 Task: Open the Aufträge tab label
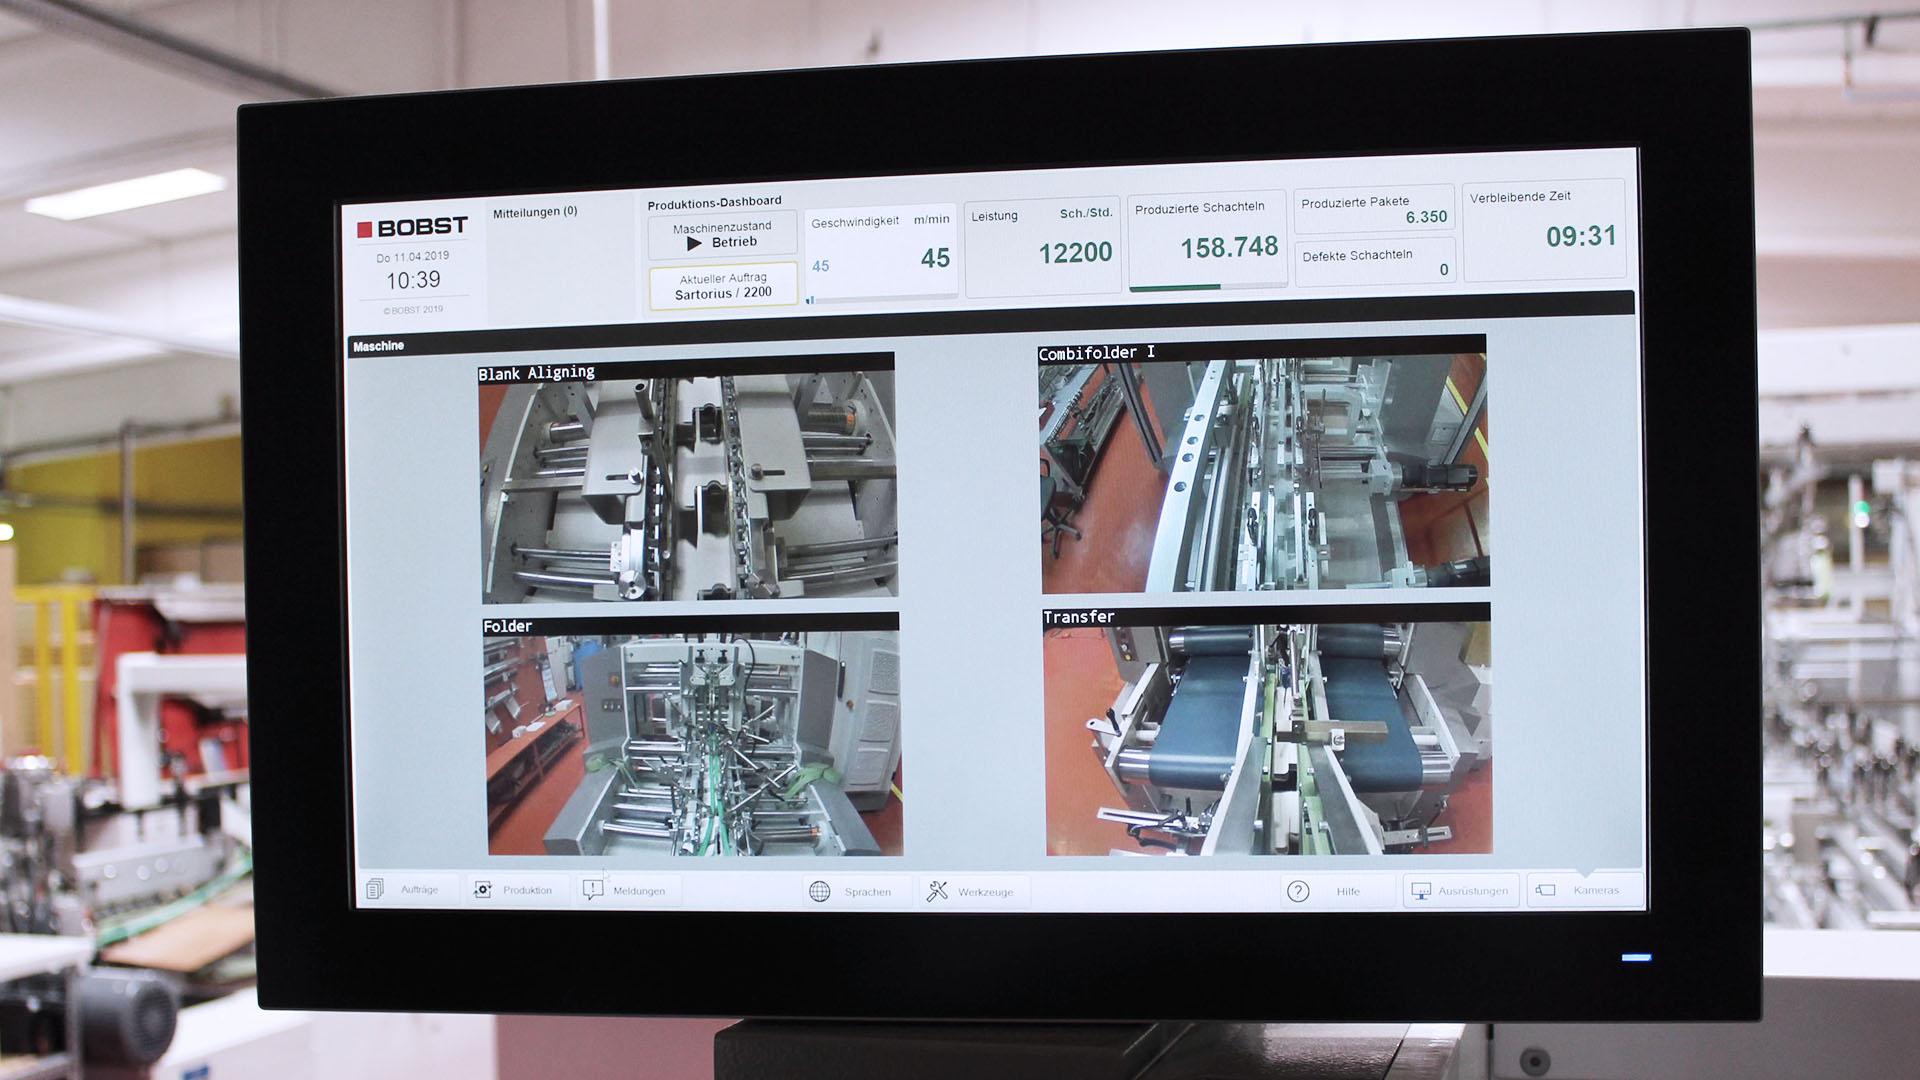coord(419,889)
